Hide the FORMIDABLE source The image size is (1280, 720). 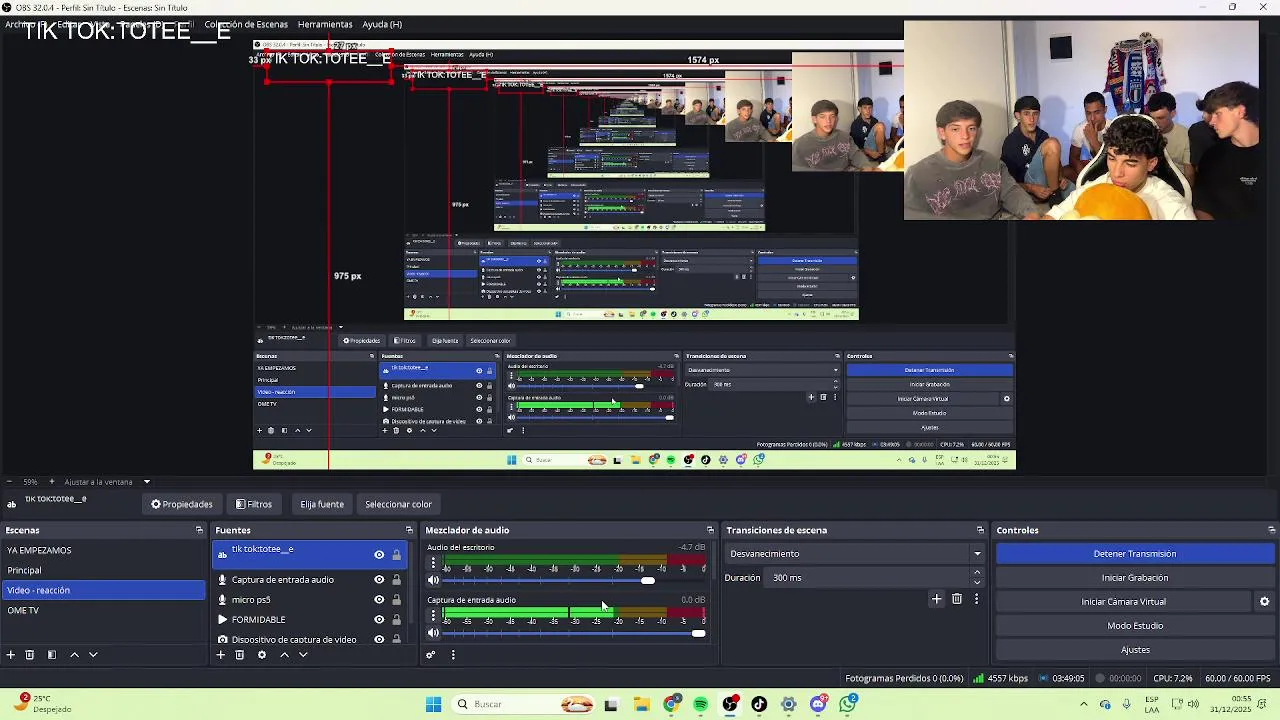(379, 620)
